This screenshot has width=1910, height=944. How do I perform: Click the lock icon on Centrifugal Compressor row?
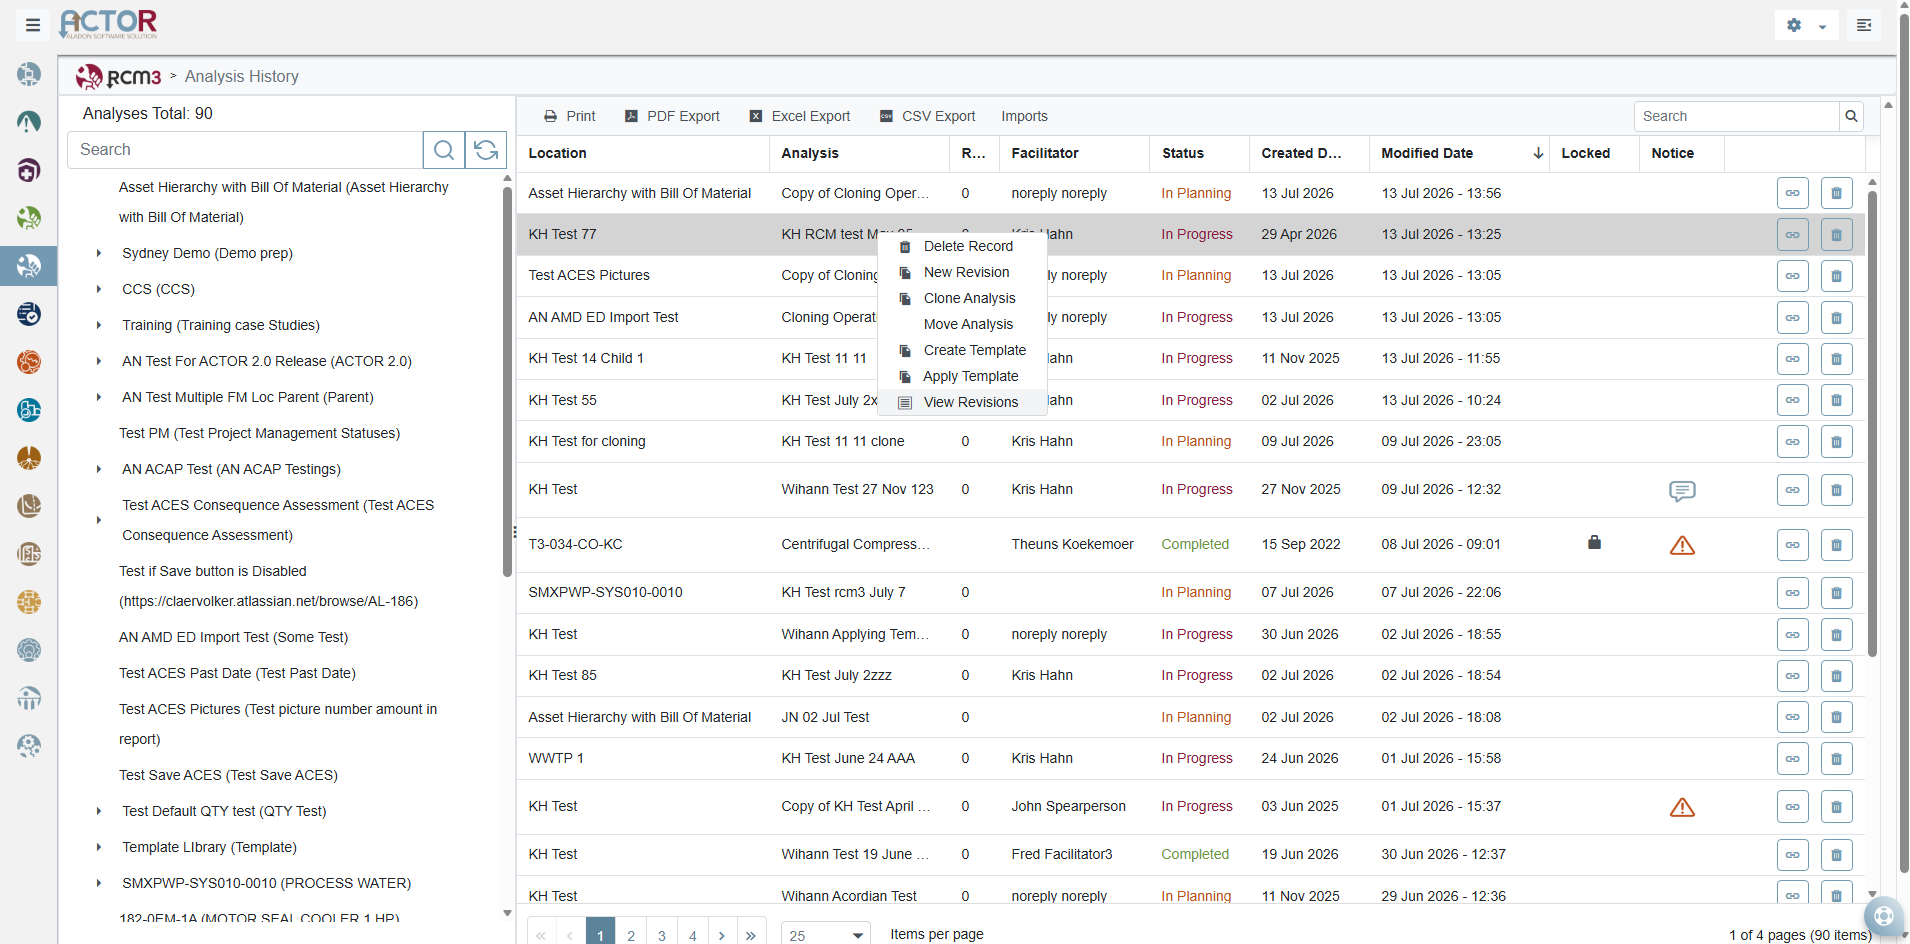pos(1594,542)
